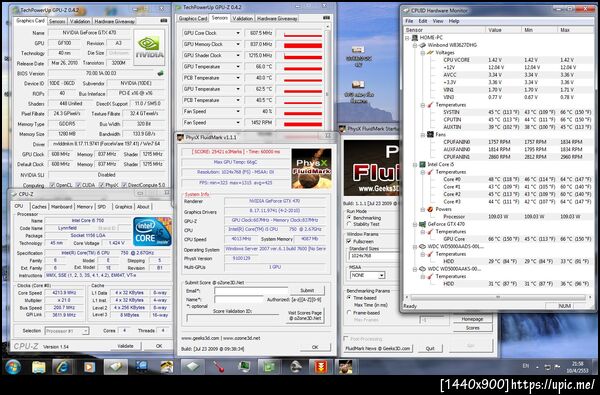This screenshot has height=395, width=600.
Task: Launch Internet Explorer from the taskbar
Action: click(62, 367)
